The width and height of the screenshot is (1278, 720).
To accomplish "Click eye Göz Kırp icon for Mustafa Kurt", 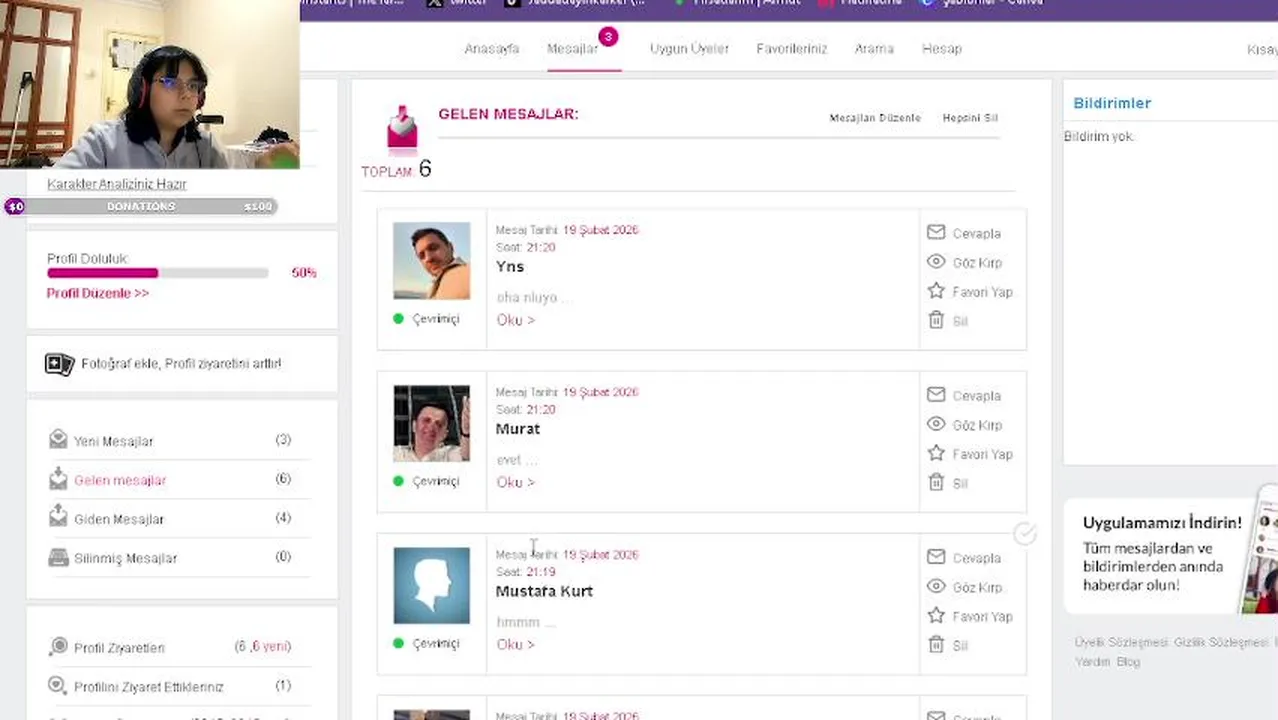I will 936,586.
